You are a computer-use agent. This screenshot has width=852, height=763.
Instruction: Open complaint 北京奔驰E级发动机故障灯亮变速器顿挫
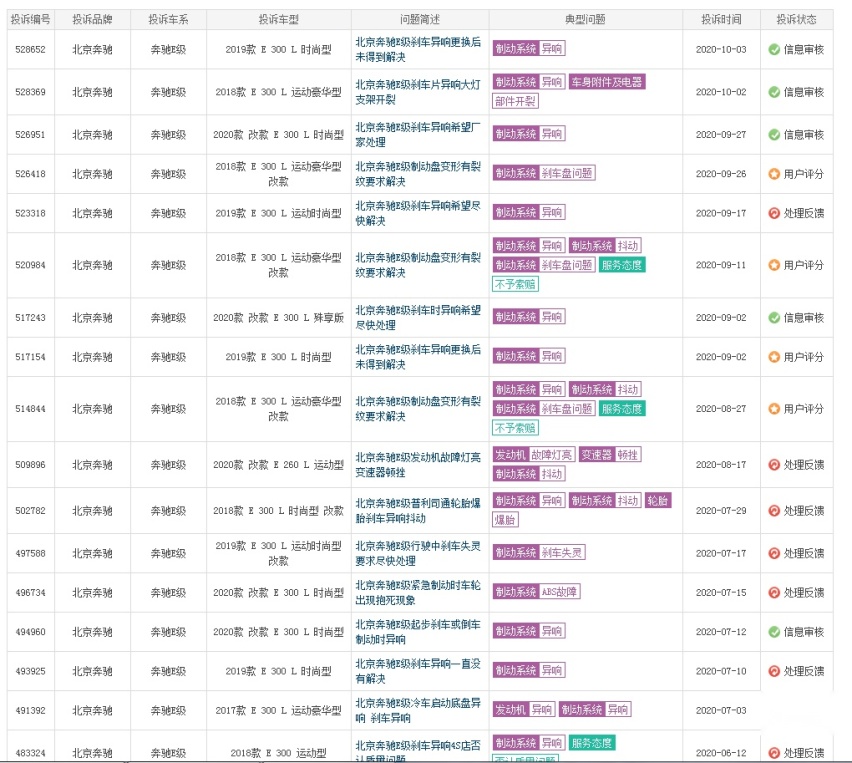pyautogui.click(x=418, y=465)
